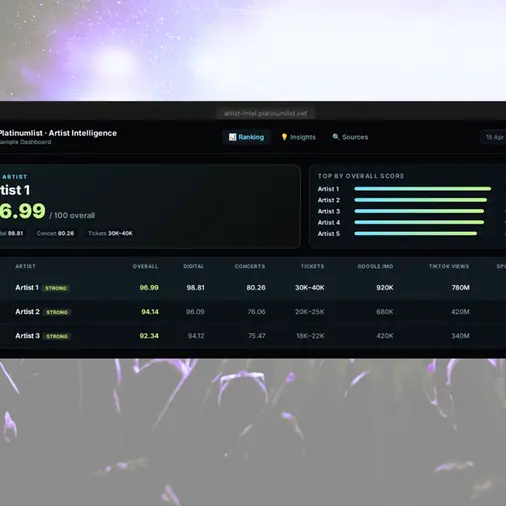Open the Artist 2 table row name
Image resolution: width=506 pixels, height=506 pixels.
tap(27, 312)
